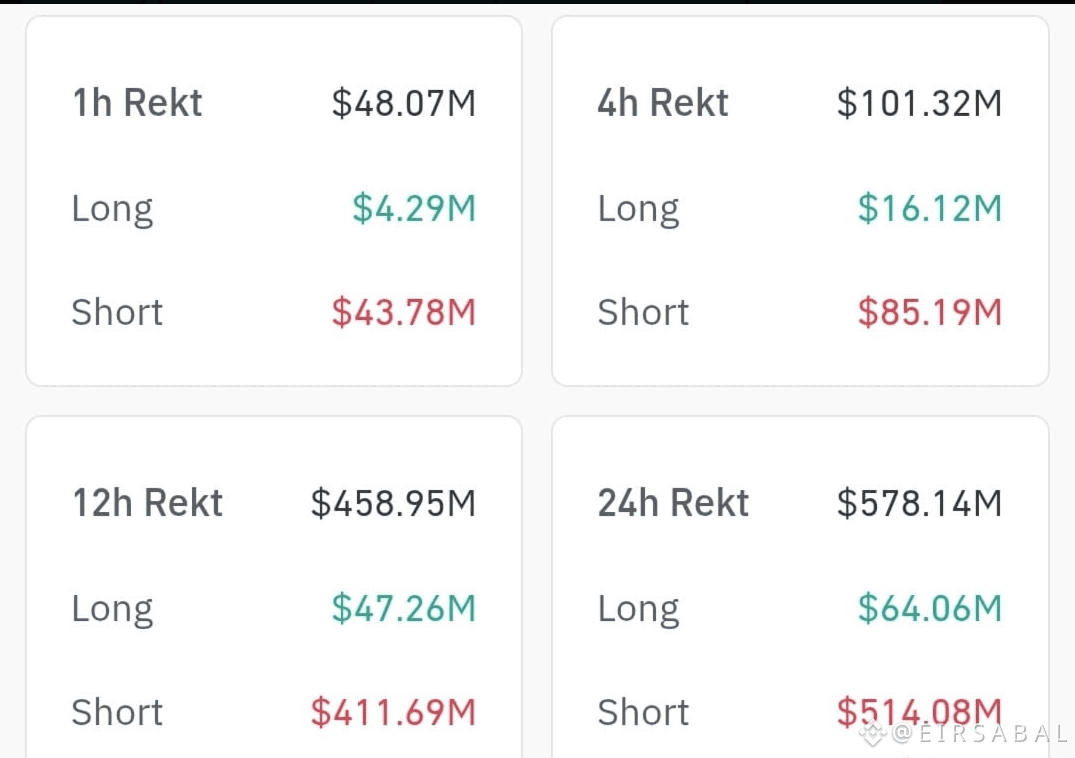
Task: Click the 4h Long value $16.12M
Action: point(930,208)
